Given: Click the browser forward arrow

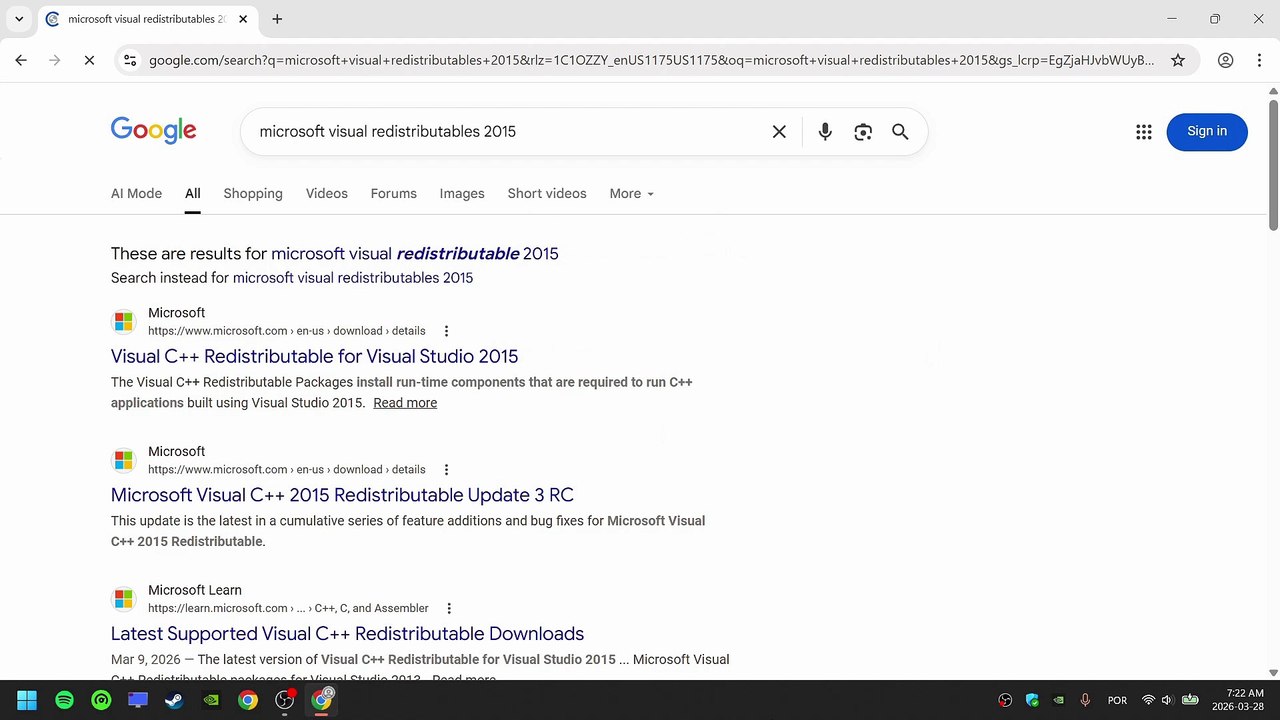Looking at the screenshot, I should 55,60.
